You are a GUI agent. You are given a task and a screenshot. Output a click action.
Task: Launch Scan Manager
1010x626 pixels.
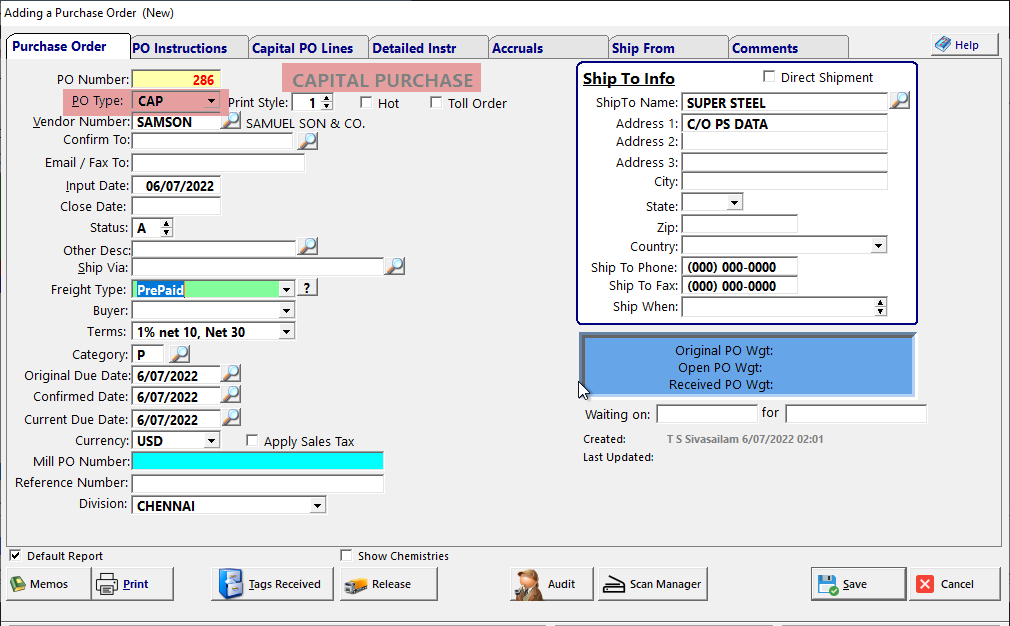(x=653, y=584)
